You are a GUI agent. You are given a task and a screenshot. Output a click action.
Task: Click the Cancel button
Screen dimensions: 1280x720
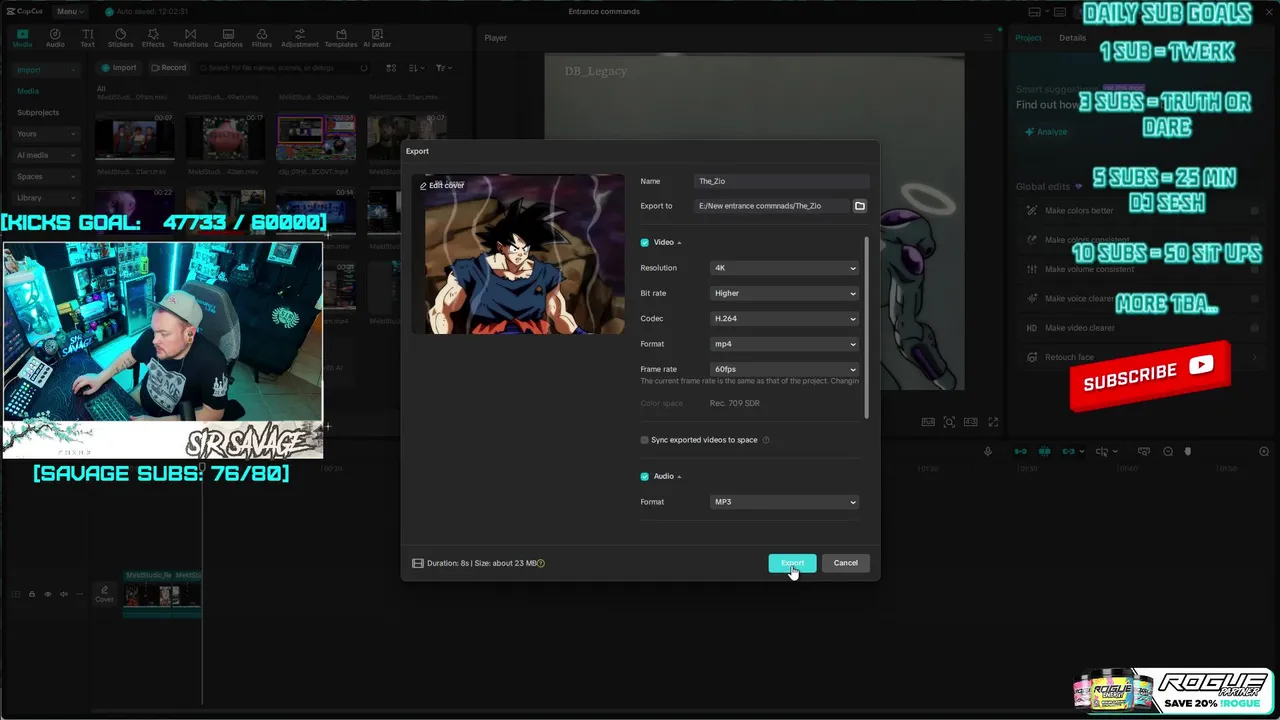point(845,563)
